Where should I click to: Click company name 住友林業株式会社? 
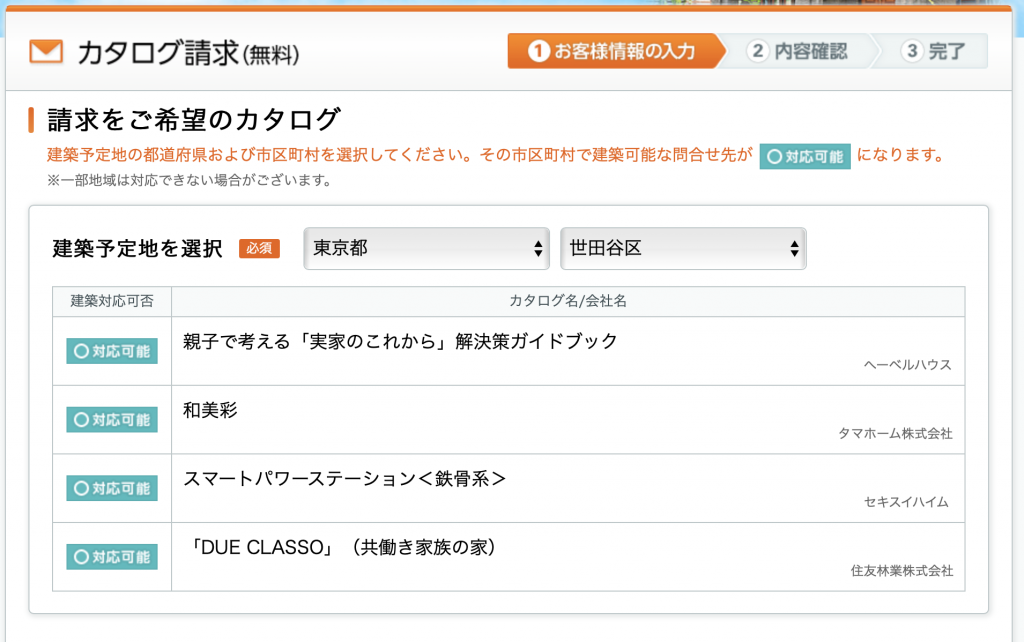pos(902,571)
